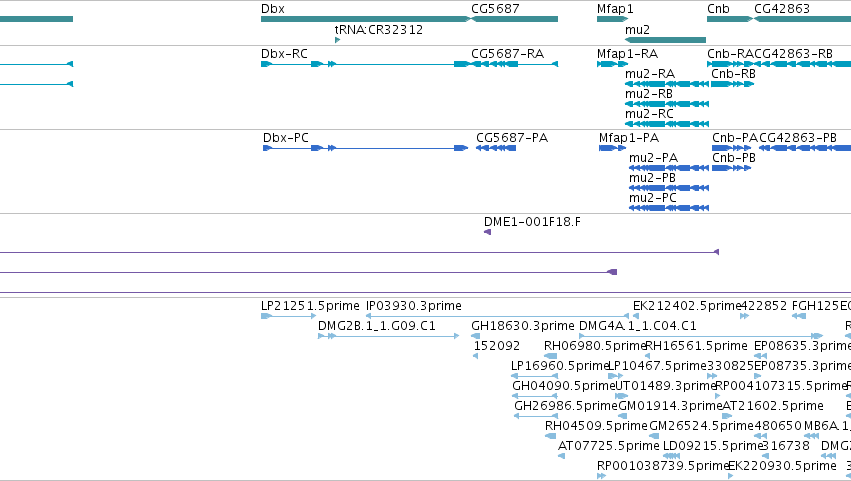The height and width of the screenshot is (481, 851).
Task: Select the UT01489.3prime EST label
Action: click(x=666, y=387)
